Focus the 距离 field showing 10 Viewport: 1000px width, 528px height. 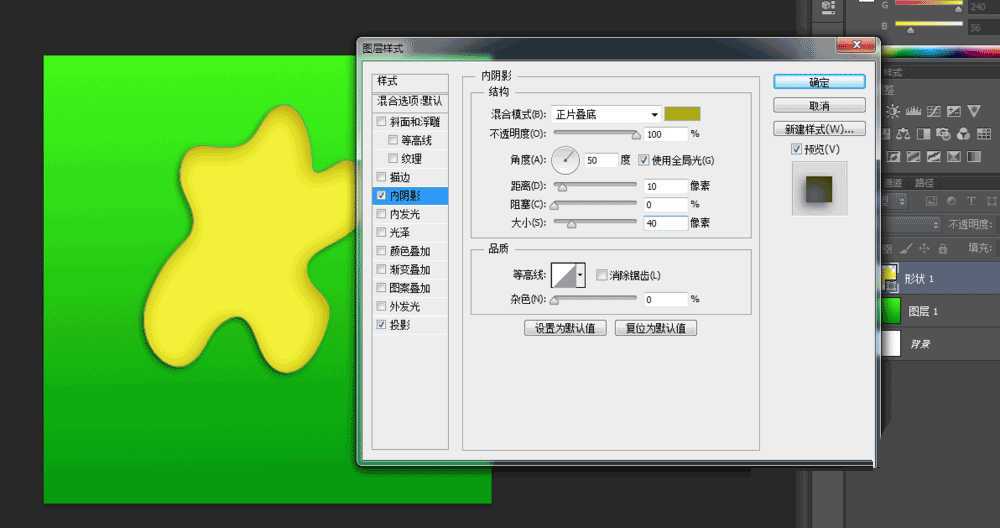(665, 186)
